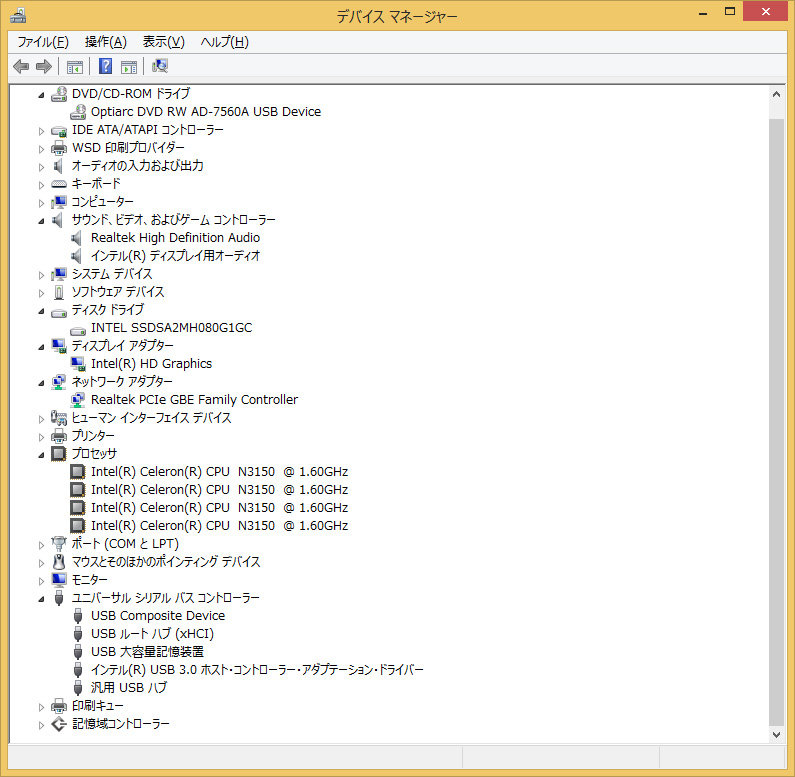Select インテル(R) USB 3.0 ホスト・コントローラー entry

pyautogui.click(x=257, y=669)
